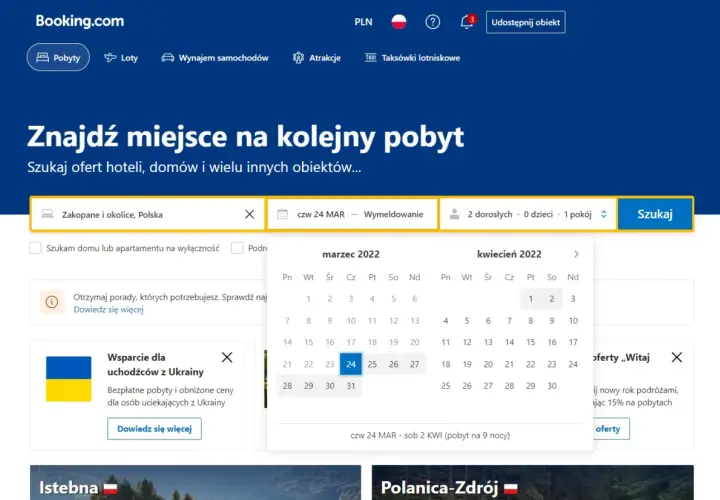
Task: Click the destination field with Zakopane i okolice
Action: pos(147,214)
